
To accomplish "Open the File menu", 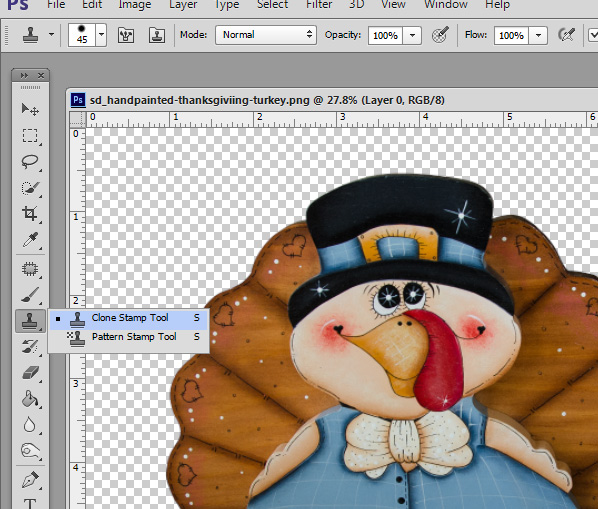I will 56,5.
